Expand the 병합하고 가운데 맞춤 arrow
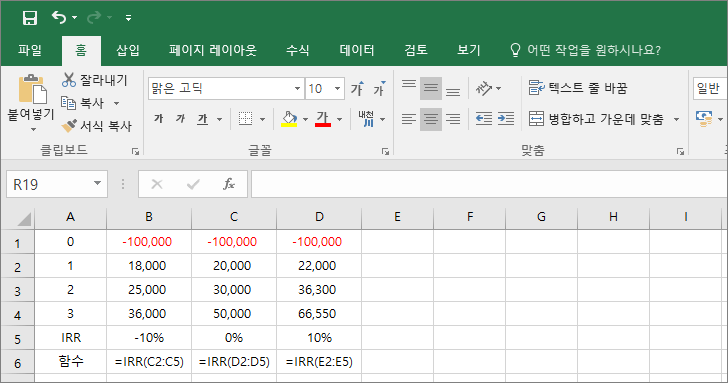The height and width of the screenshot is (383, 728). pos(676,119)
